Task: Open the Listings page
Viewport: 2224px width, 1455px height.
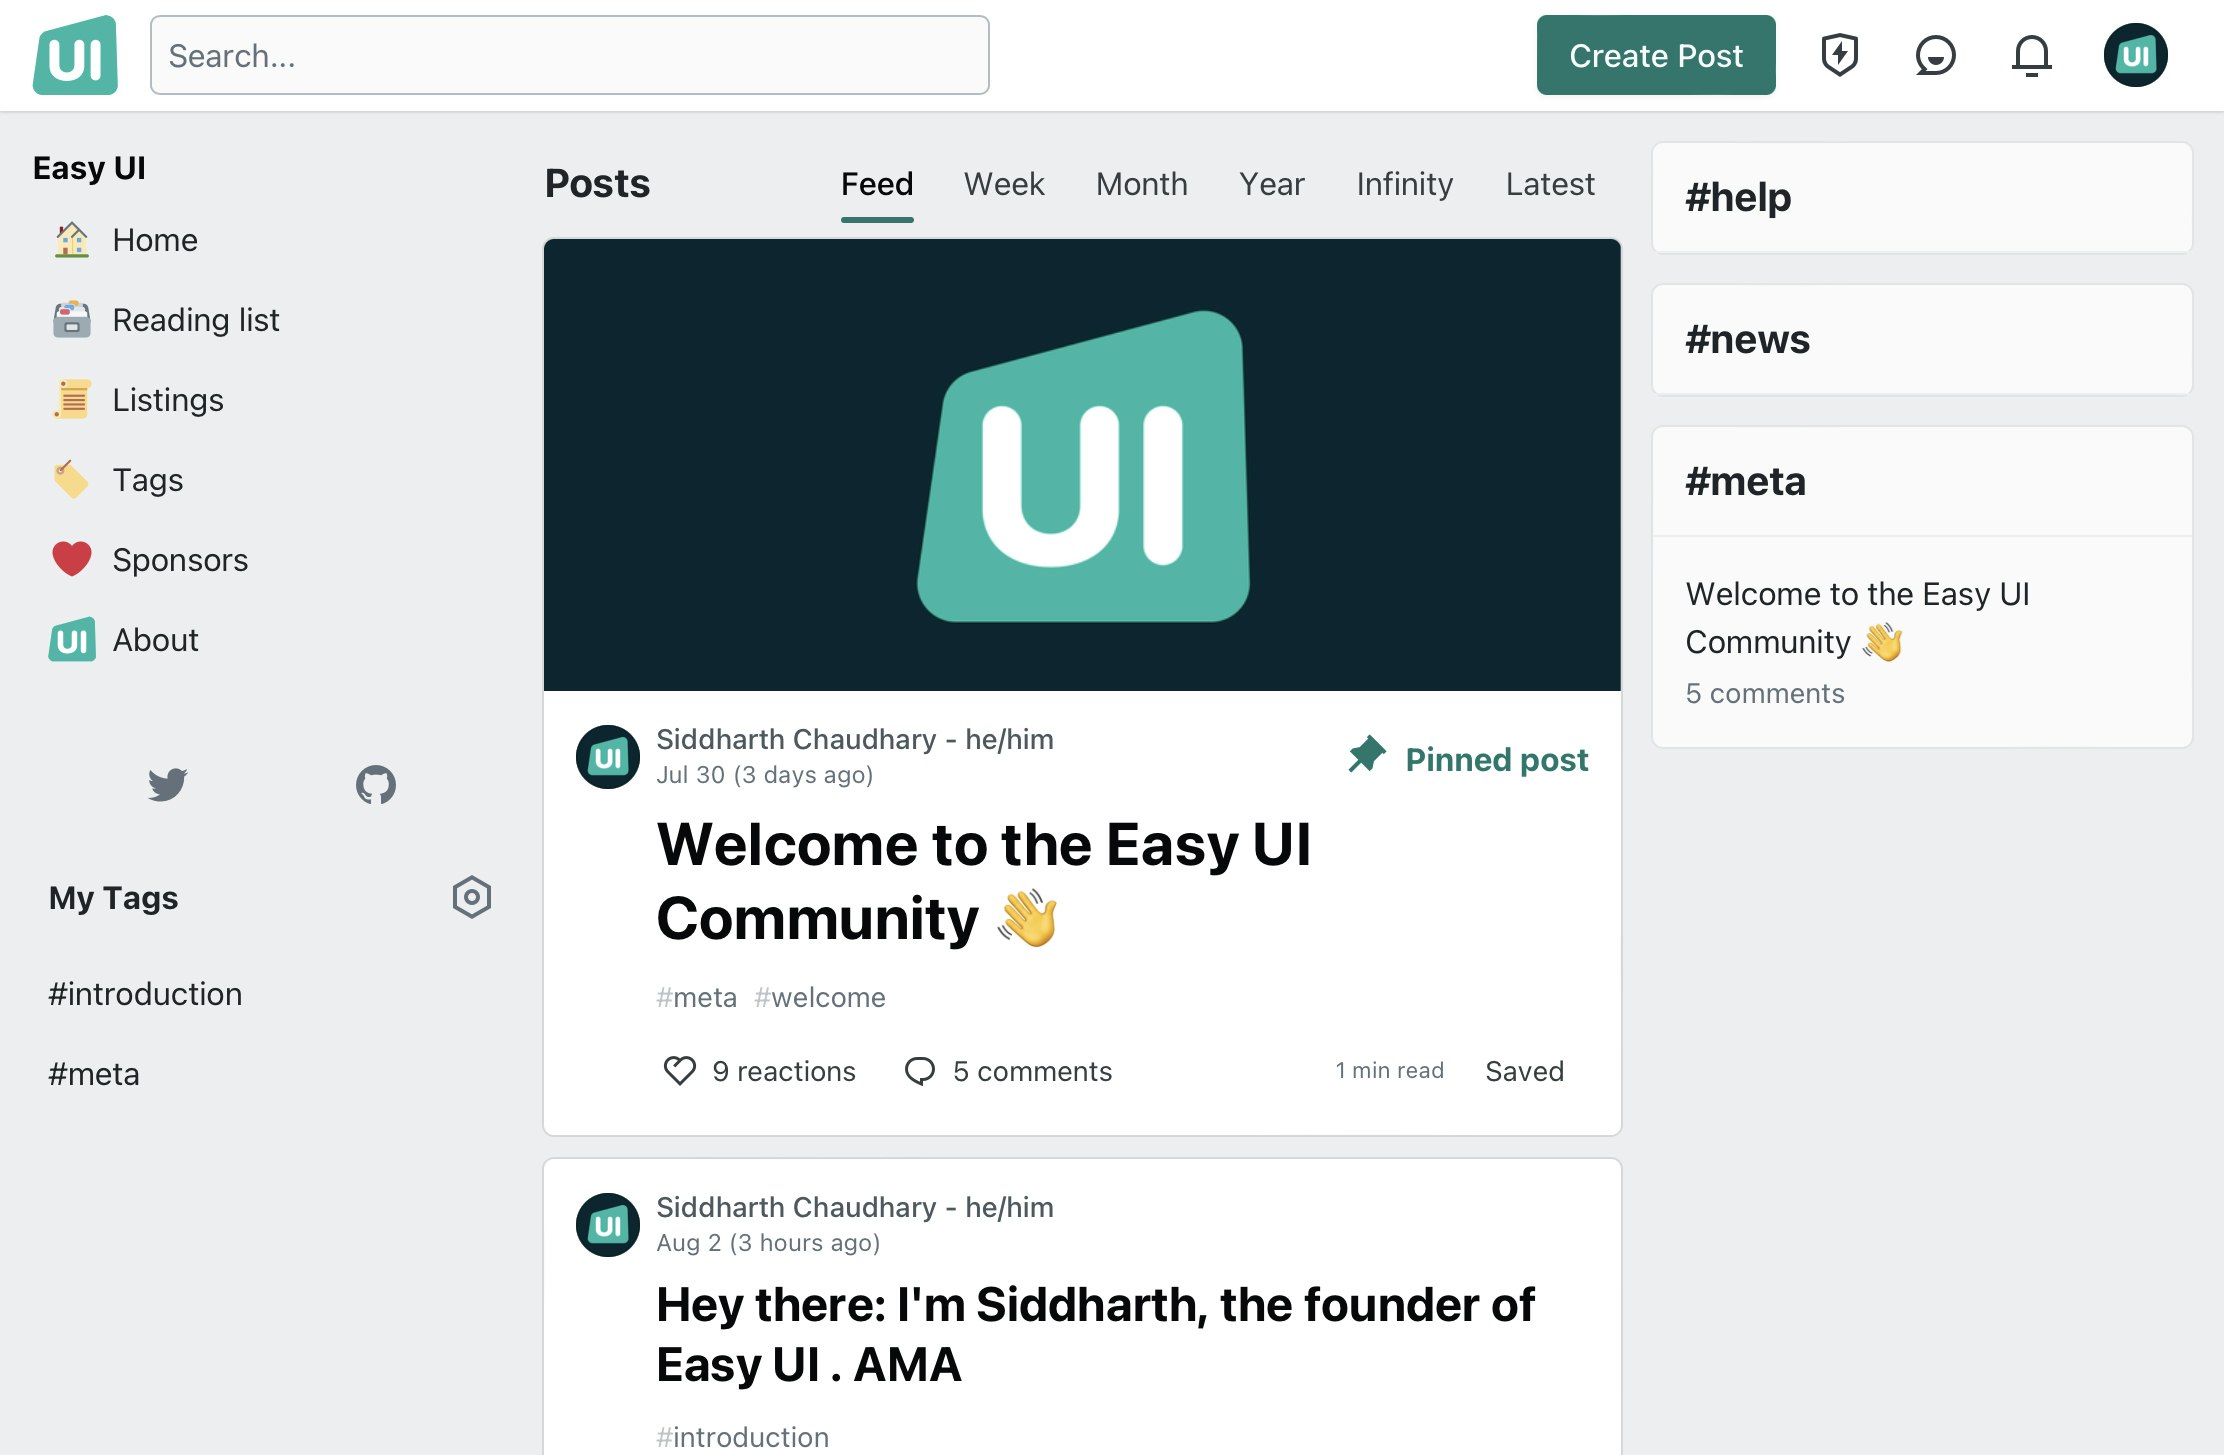Action: click(168, 400)
